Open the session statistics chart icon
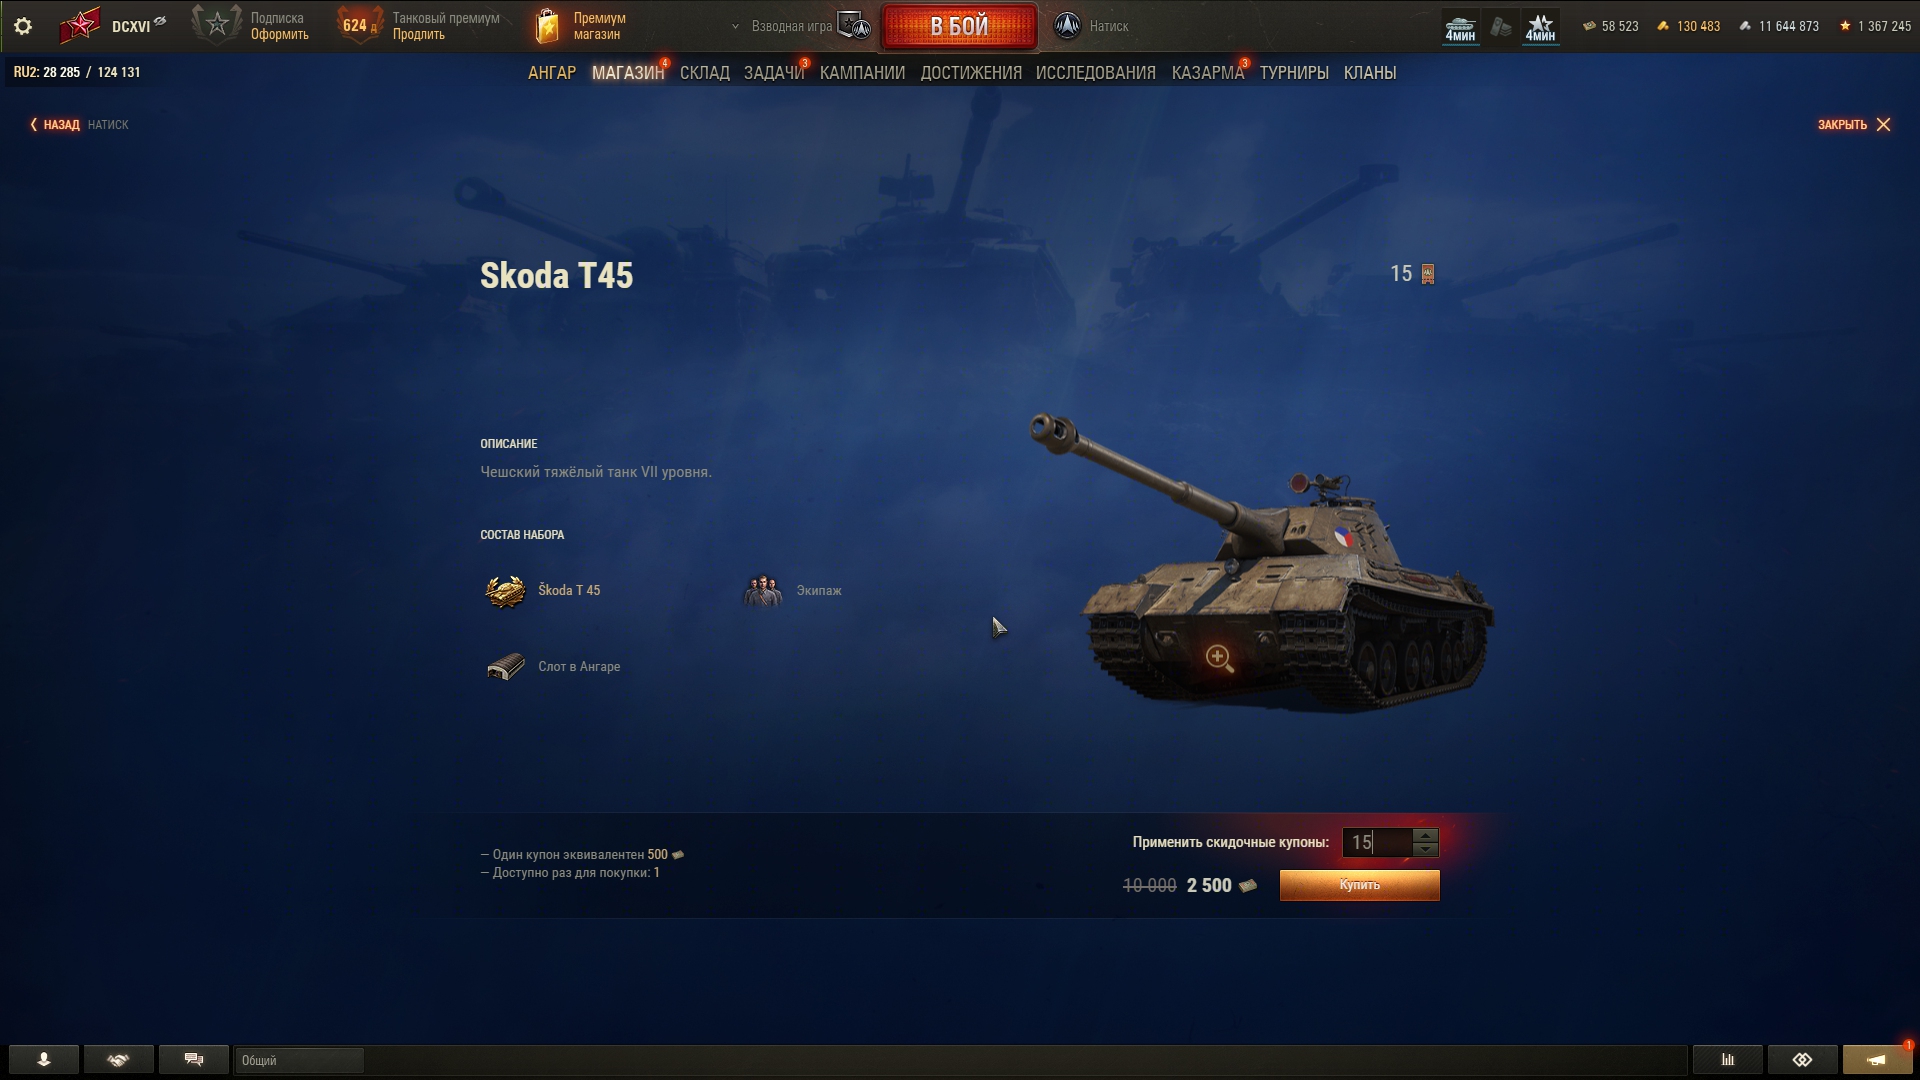The height and width of the screenshot is (1080, 1920). [1727, 1059]
